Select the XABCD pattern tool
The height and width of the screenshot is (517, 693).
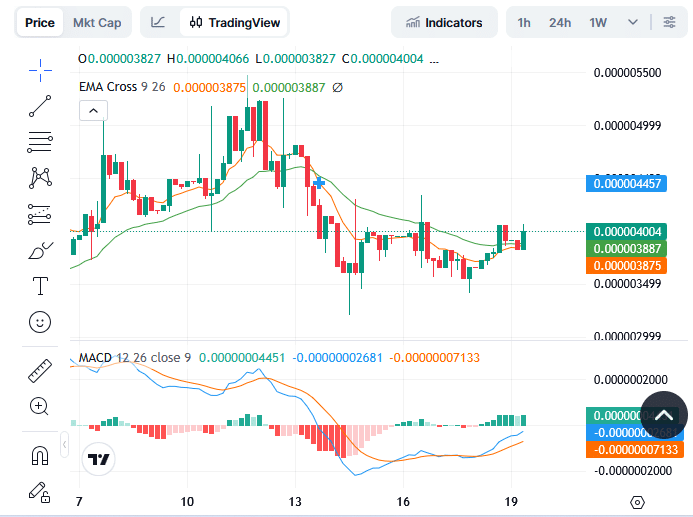pyautogui.click(x=40, y=178)
